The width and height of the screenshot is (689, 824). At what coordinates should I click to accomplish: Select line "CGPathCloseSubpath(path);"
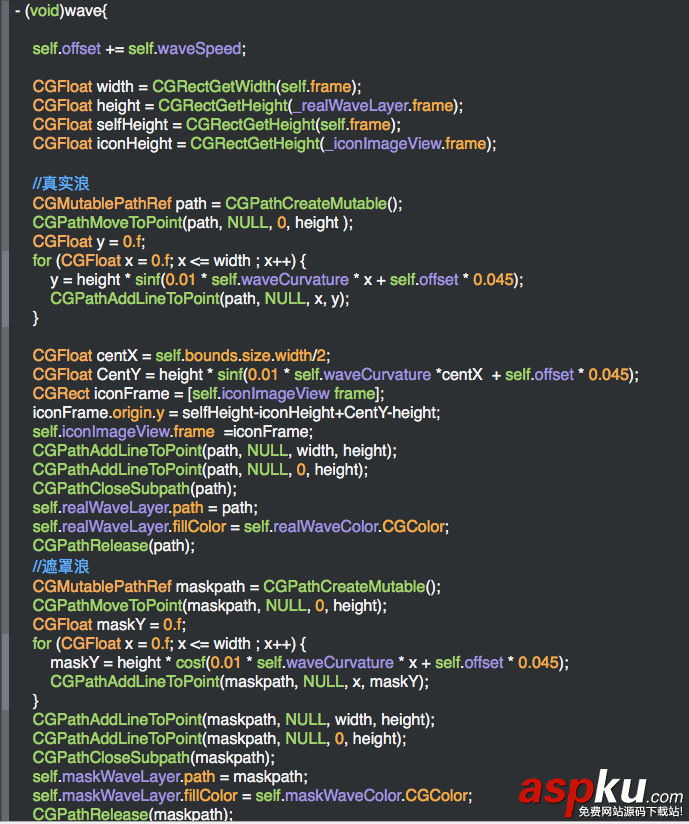pyautogui.click(x=135, y=488)
